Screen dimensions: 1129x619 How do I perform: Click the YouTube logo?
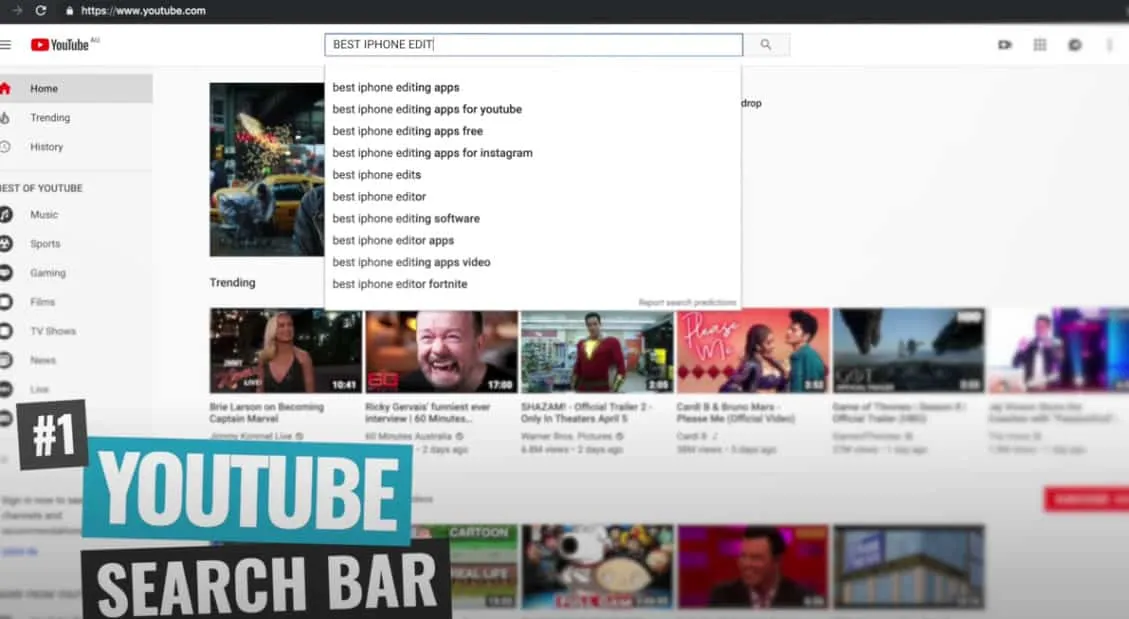[60, 45]
